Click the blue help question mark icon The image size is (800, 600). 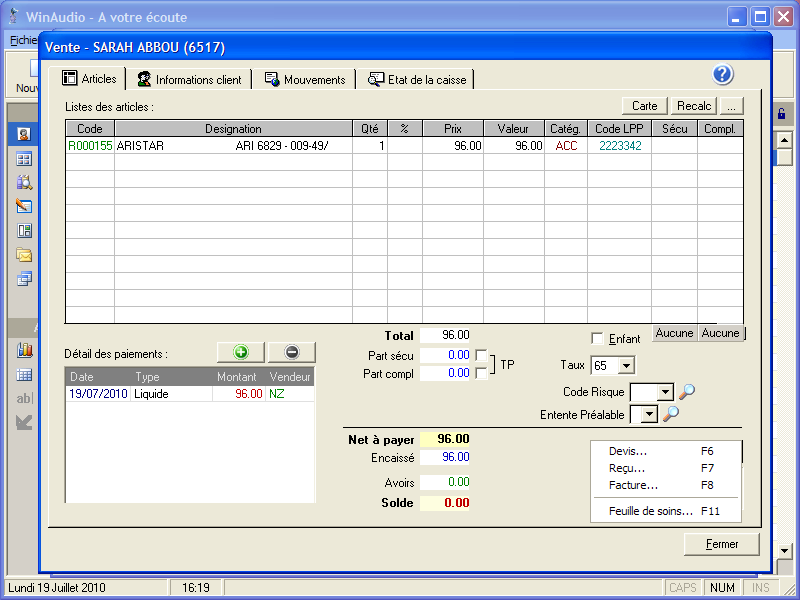723,75
